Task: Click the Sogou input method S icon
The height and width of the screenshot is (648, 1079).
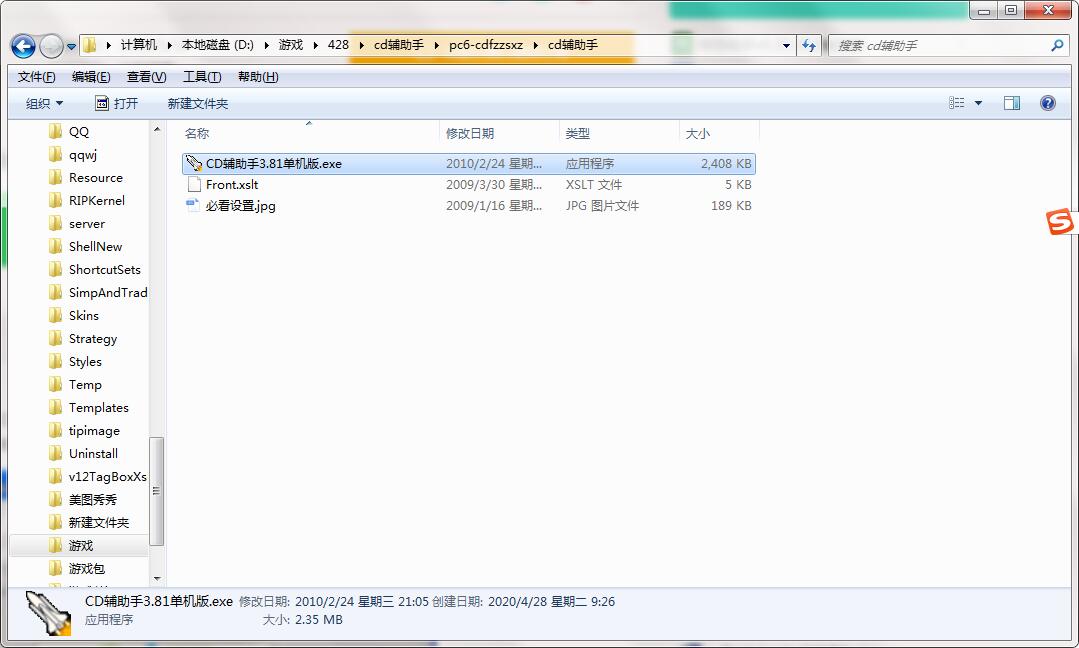Action: point(1060,222)
